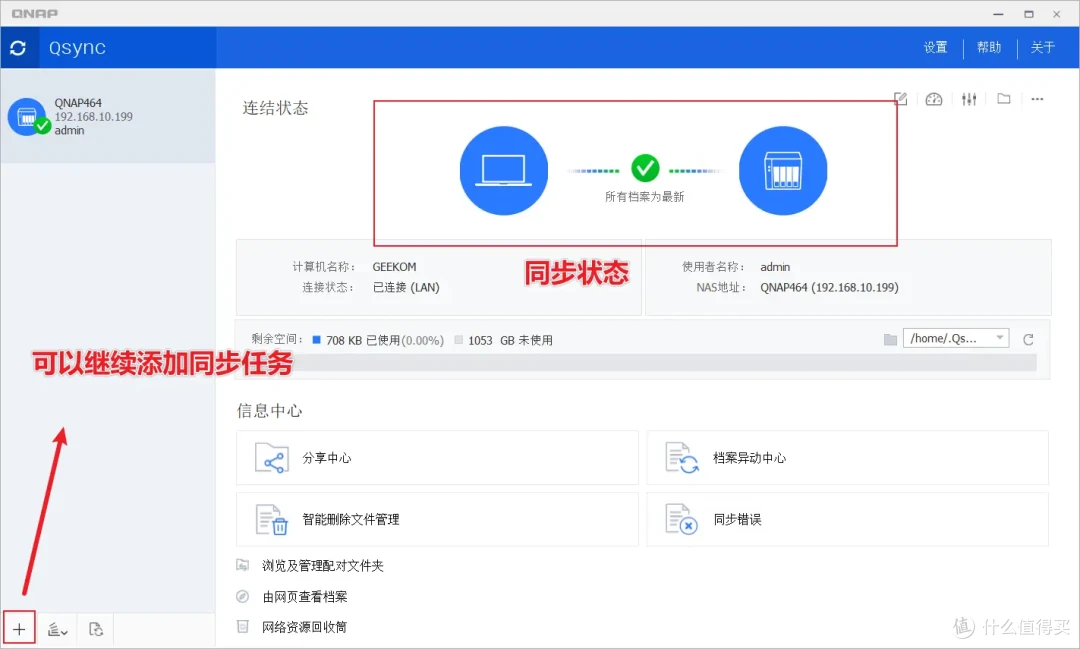Click 网络资源回收筒 link
The image size is (1080, 649).
coord(304,627)
